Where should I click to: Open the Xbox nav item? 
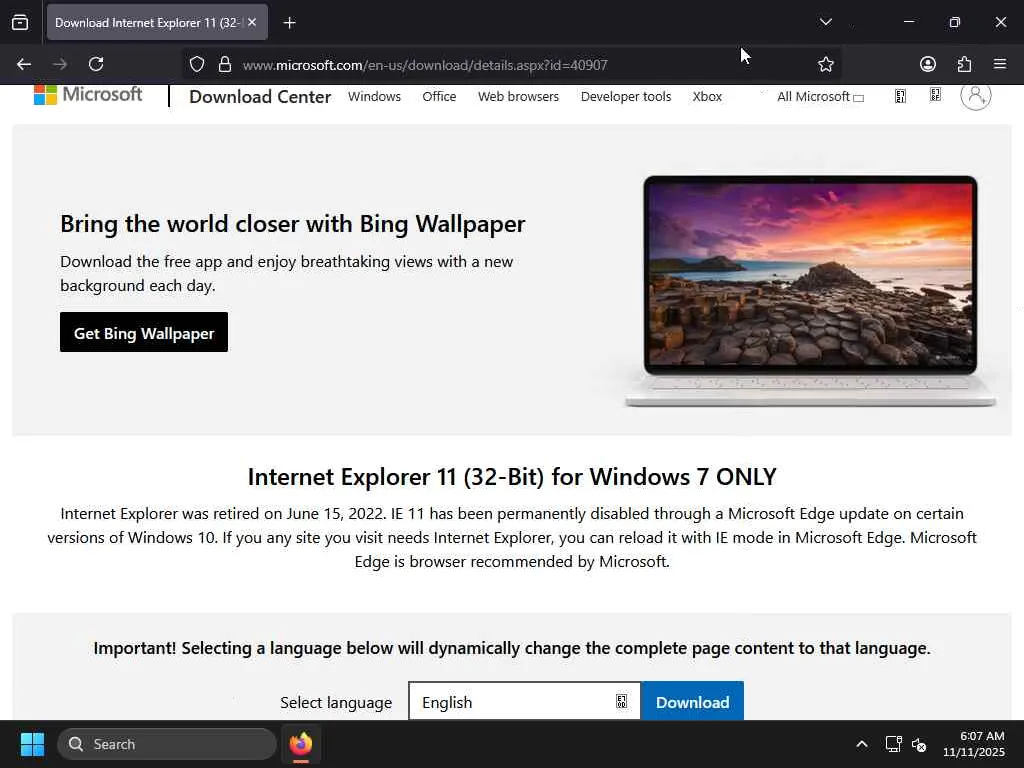coord(707,97)
